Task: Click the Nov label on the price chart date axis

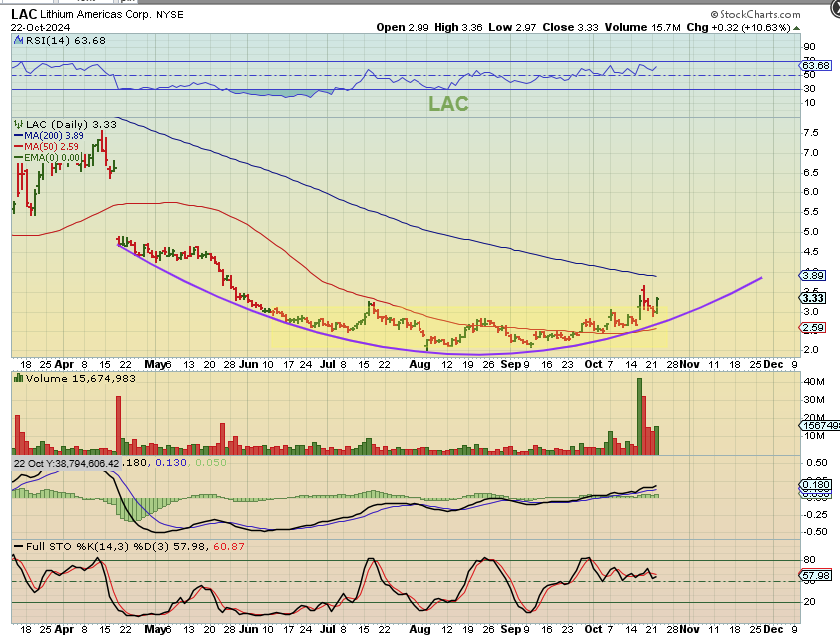Action: coord(689,365)
